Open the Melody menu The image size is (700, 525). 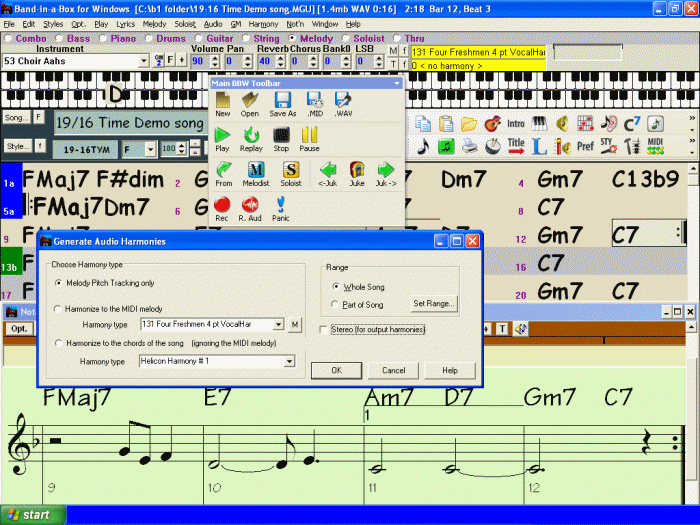tap(154, 24)
